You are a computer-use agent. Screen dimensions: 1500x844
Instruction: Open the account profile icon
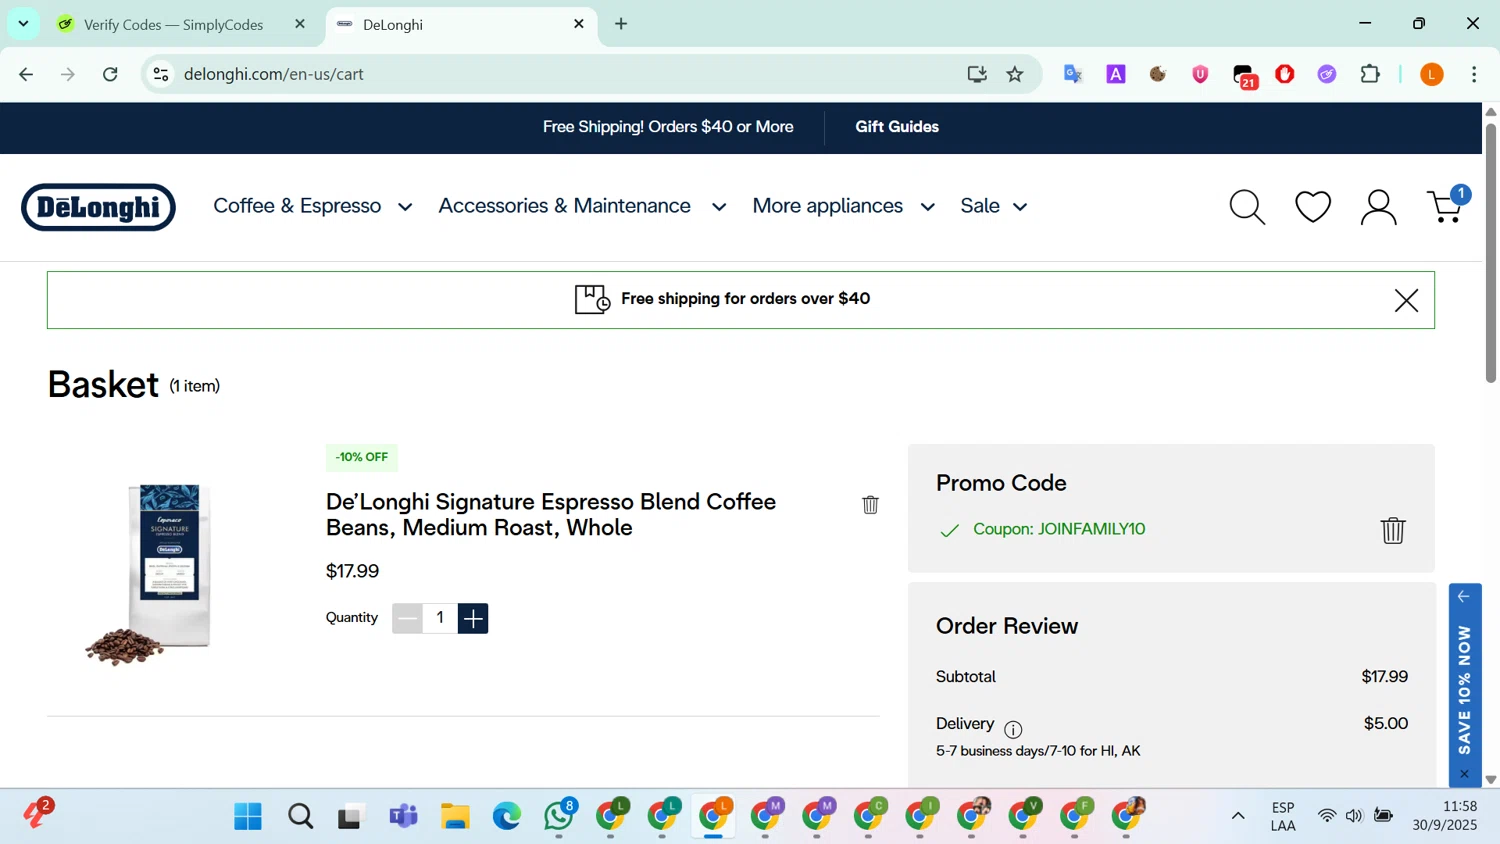(x=1379, y=207)
